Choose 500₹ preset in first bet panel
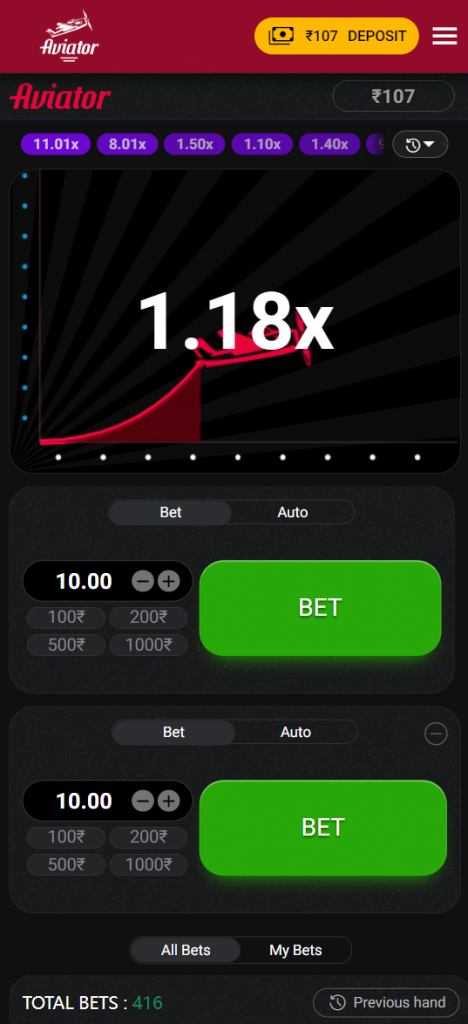 pyautogui.click(x=66, y=645)
